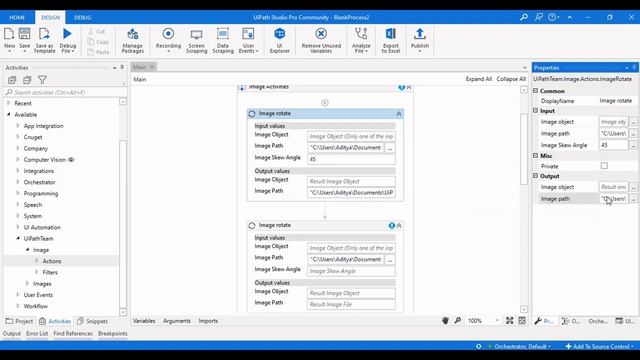Switch to Snippets panel tab
640x360 pixels.
pos(93,321)
